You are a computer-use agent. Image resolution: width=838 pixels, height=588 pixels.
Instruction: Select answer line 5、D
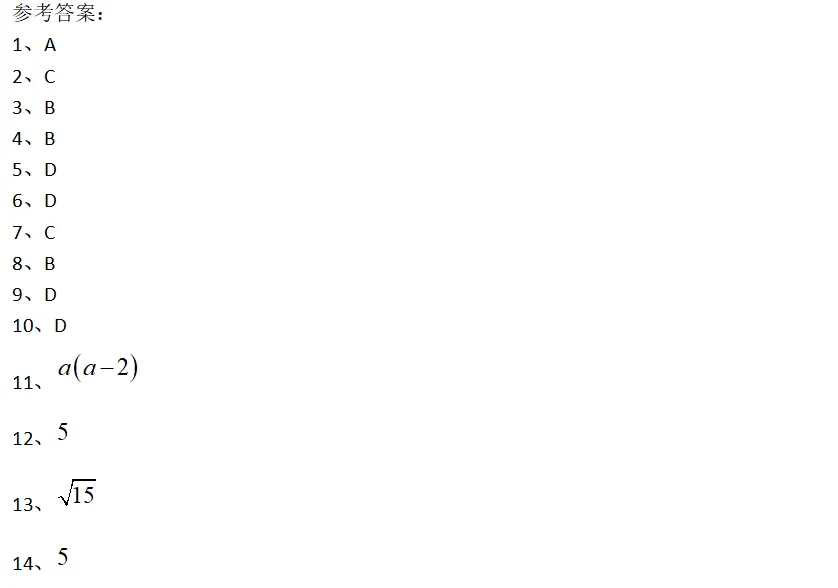point(35,170)
